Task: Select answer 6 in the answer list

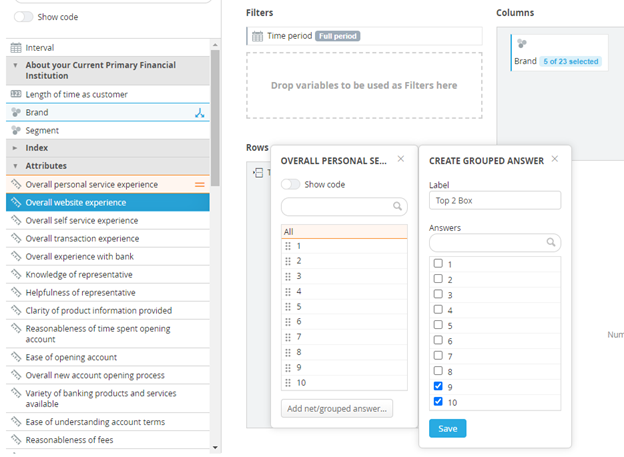Action: 344,322
